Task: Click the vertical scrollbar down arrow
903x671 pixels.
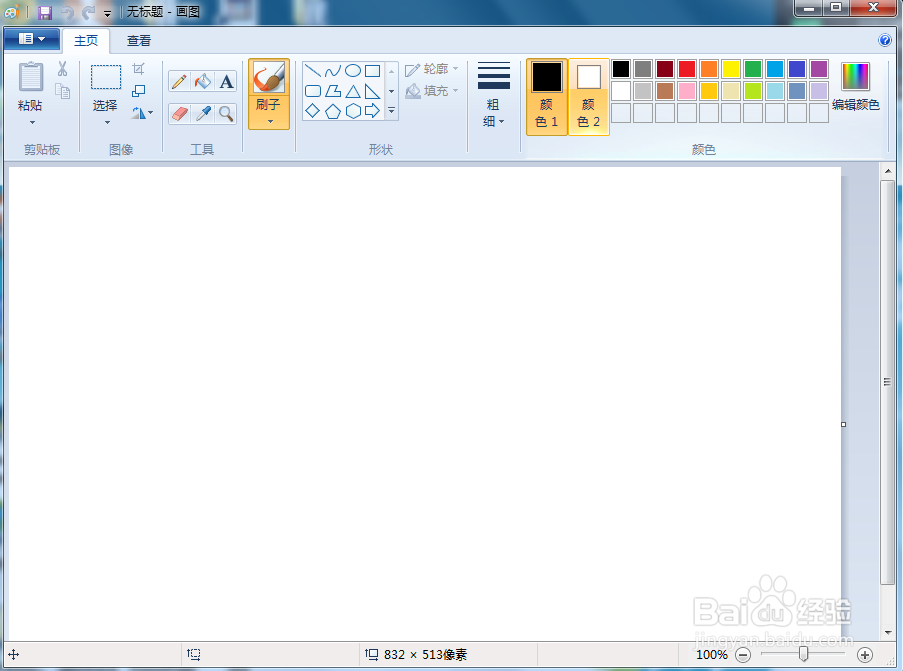Action: 887,632
